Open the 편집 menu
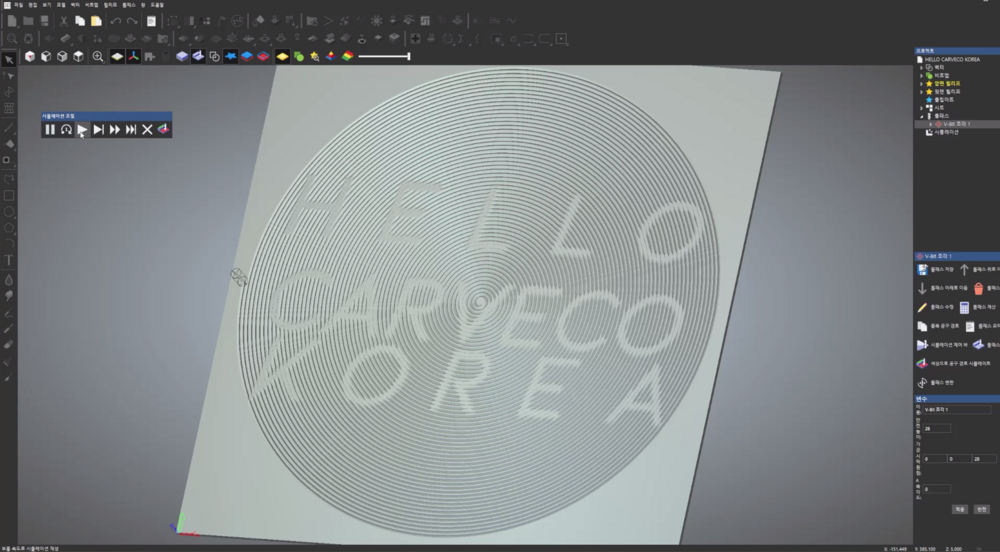Screen dimensions: 1000x552 coord(33,4)
